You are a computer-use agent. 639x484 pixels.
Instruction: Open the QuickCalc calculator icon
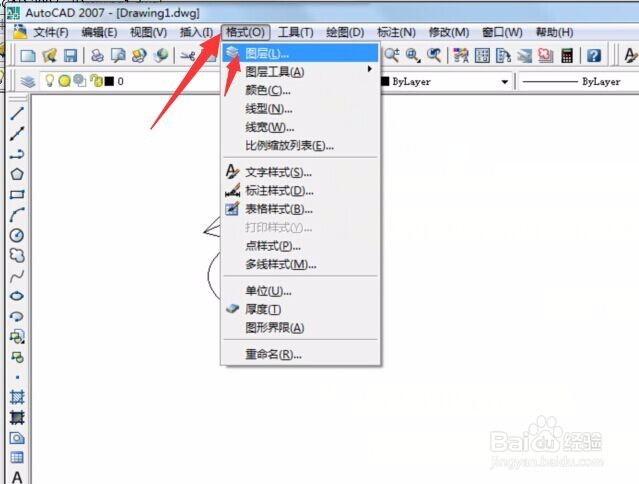[x=567, y=55]
